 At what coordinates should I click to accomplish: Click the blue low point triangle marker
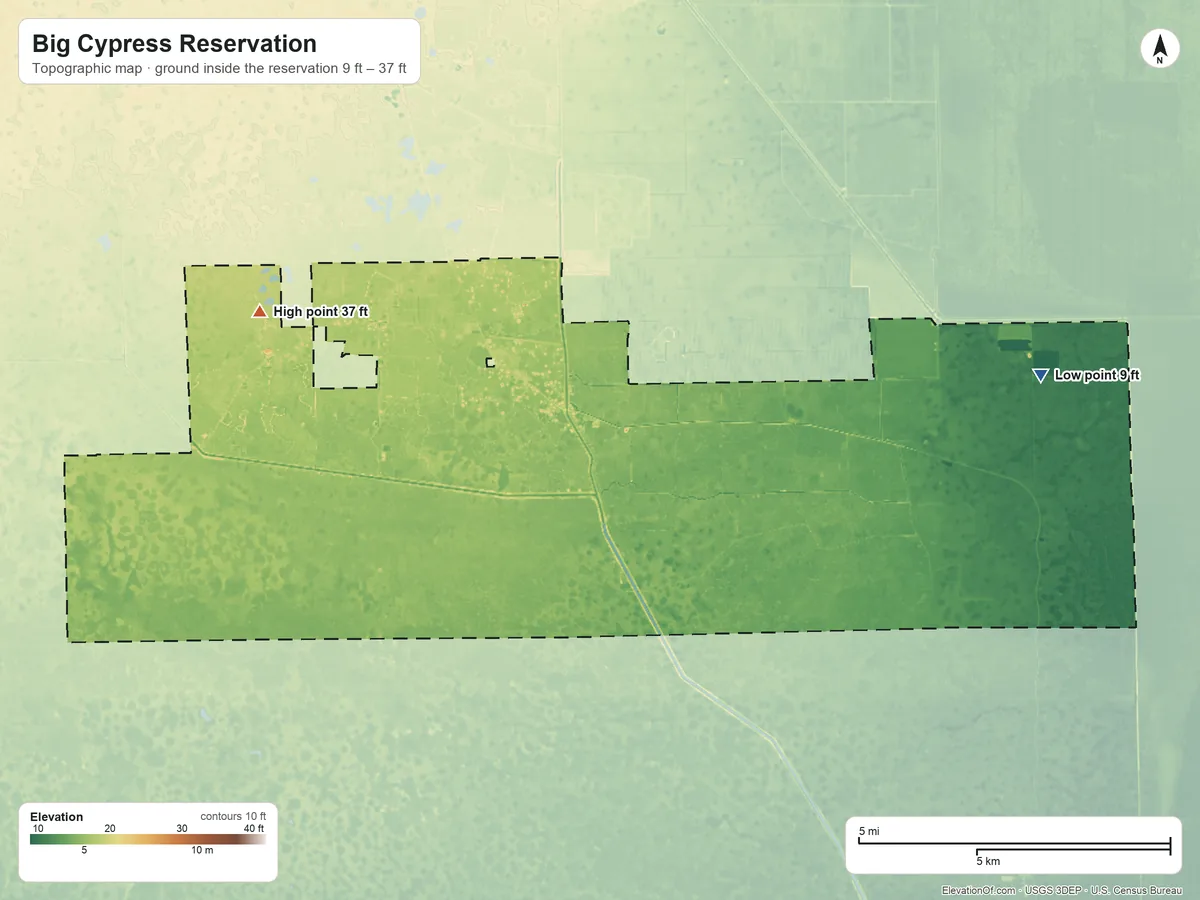(1040, 375)
